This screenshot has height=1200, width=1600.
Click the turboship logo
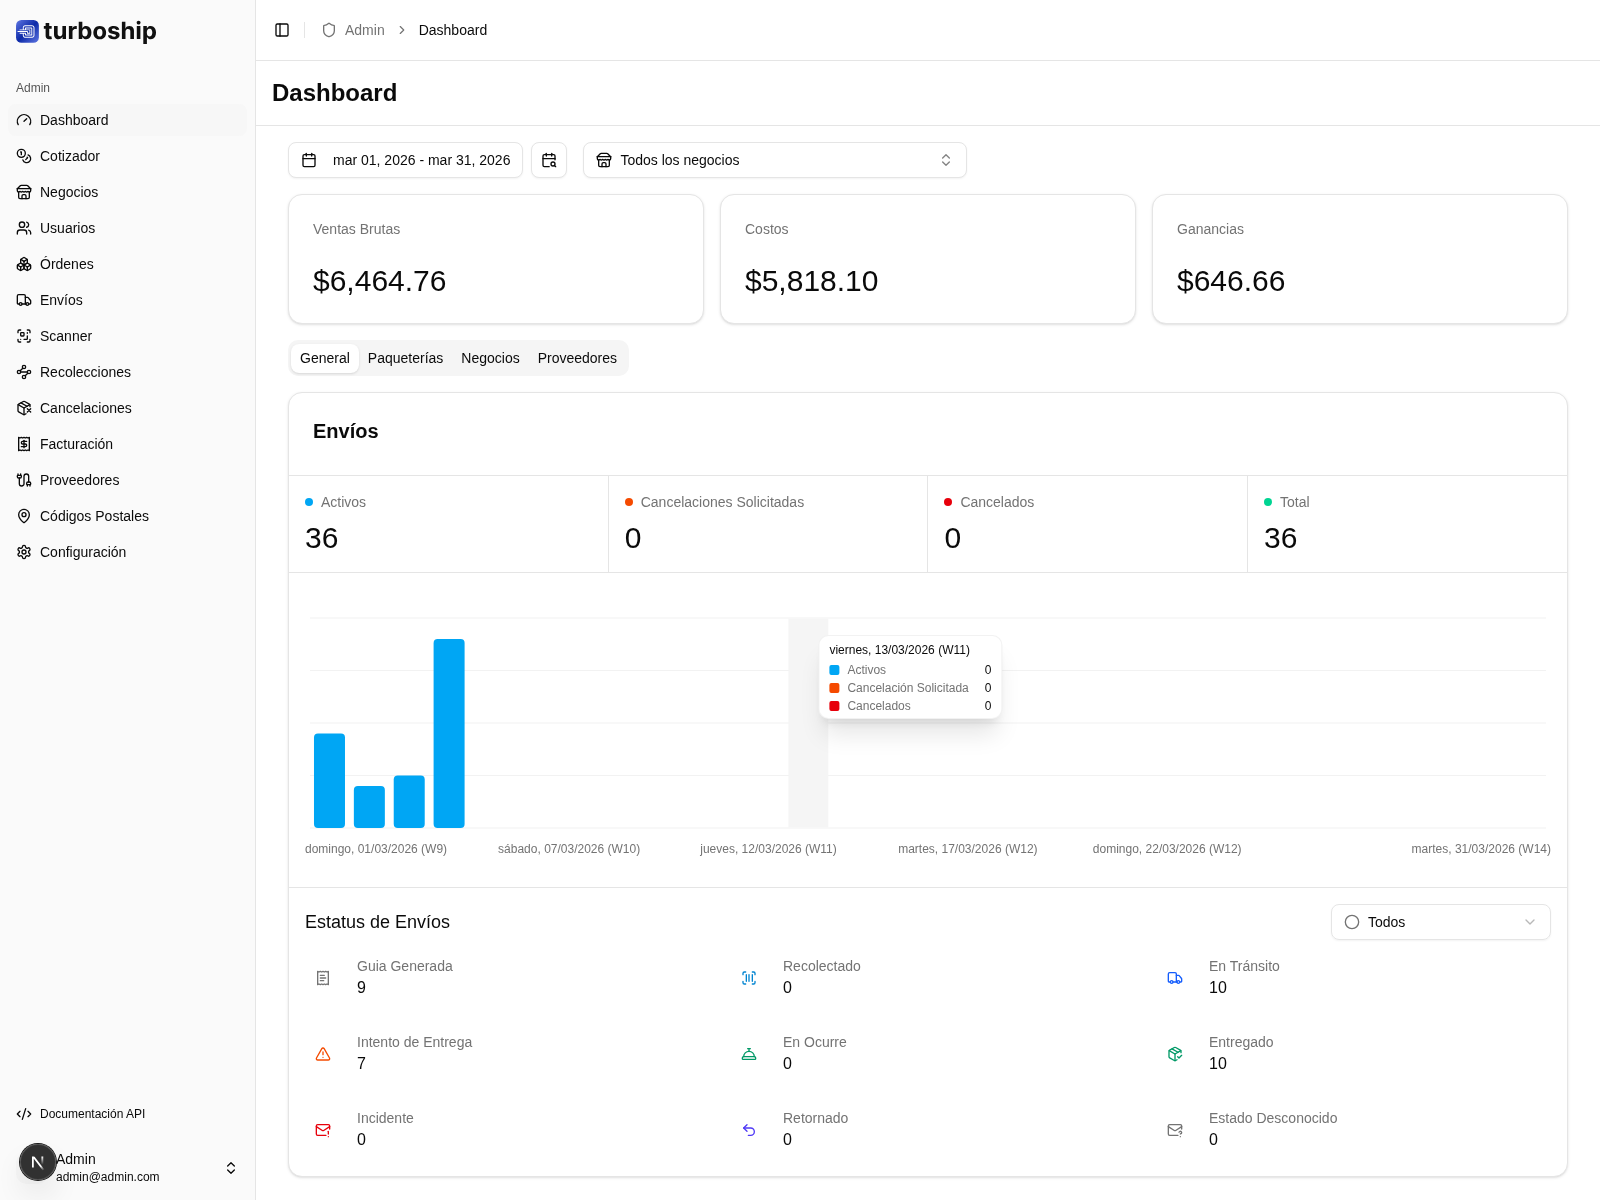click(87, 31)
